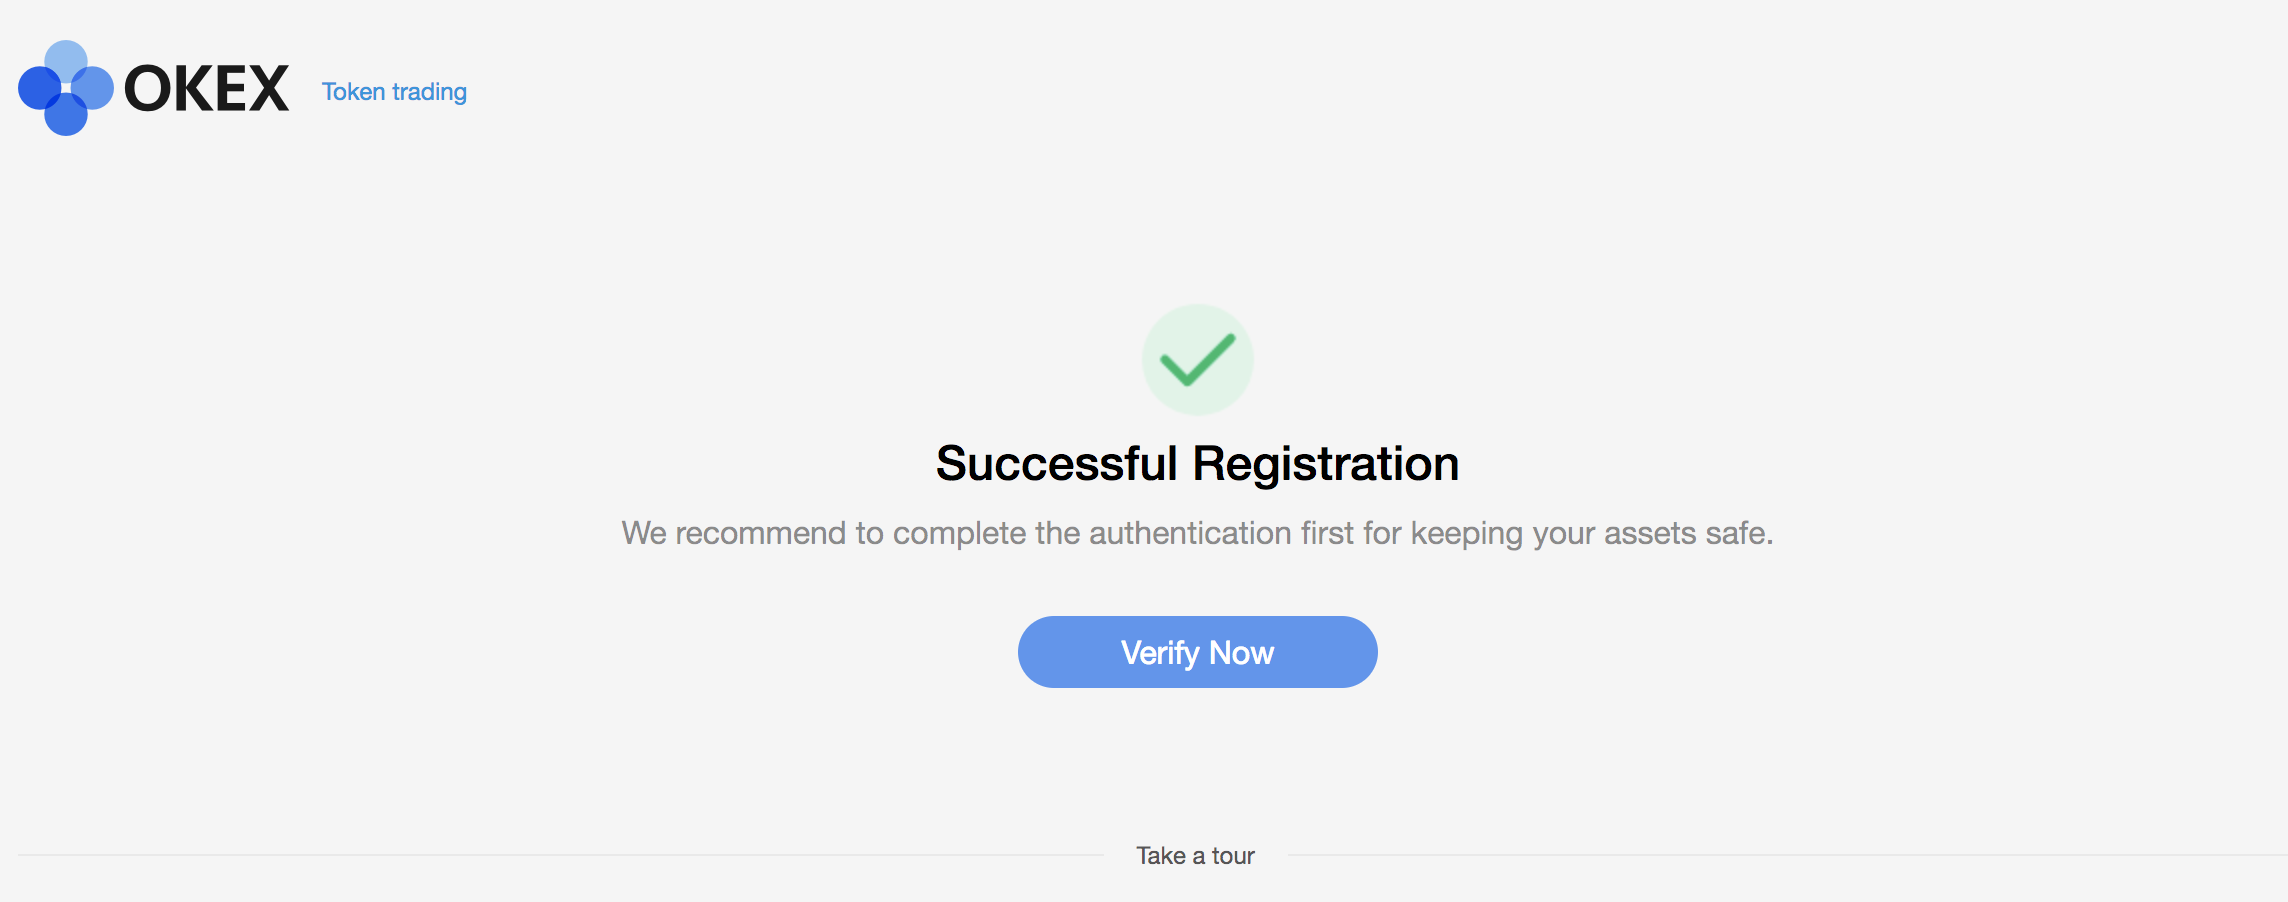Click the OKEX wordmark text

pos(206,89)
